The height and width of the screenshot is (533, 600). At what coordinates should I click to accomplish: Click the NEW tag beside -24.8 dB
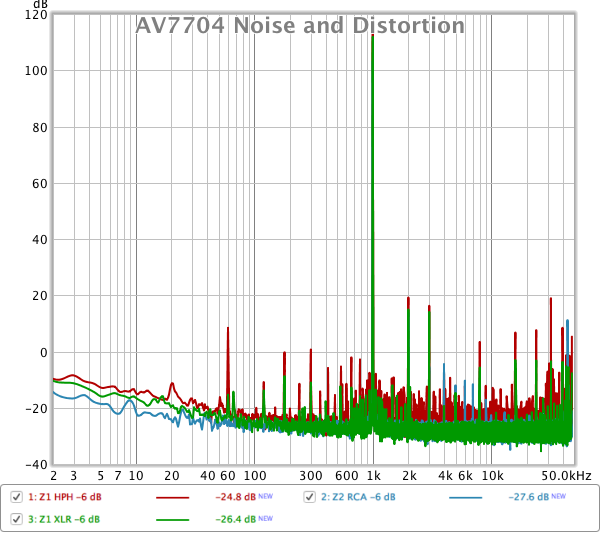pyautogui.click(x=266, y=496)
